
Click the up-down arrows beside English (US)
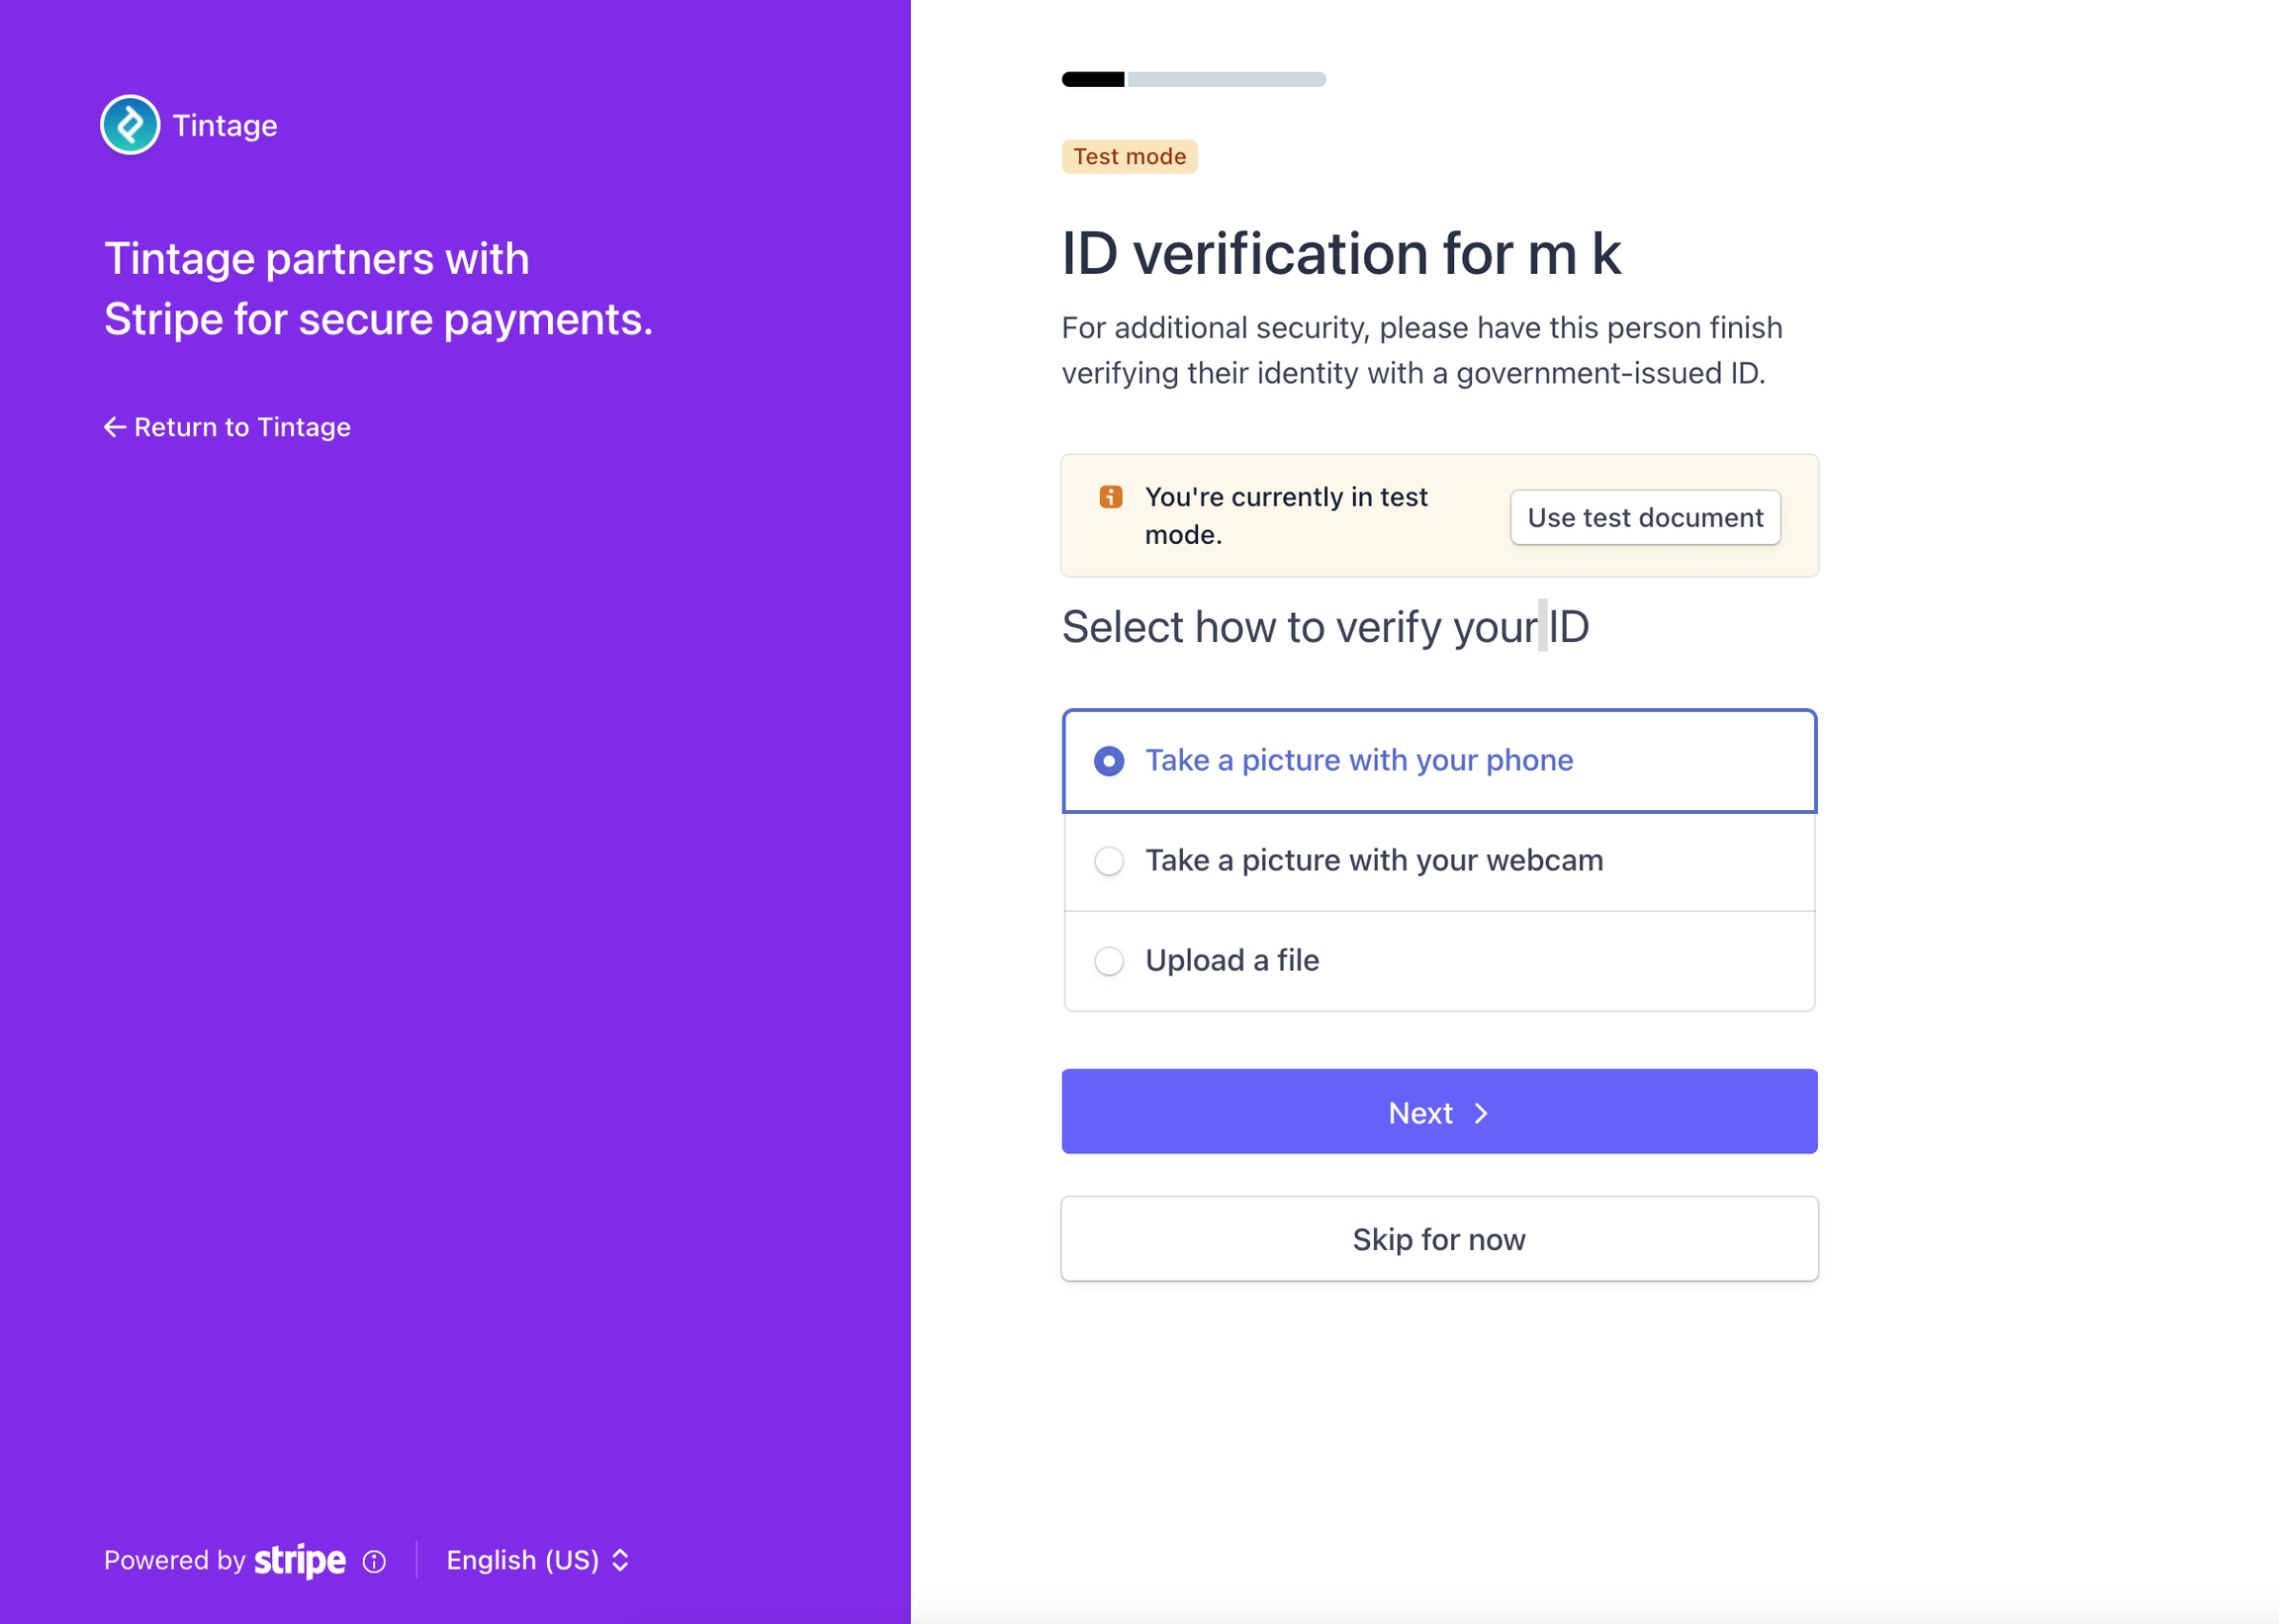click(620, 1560)
